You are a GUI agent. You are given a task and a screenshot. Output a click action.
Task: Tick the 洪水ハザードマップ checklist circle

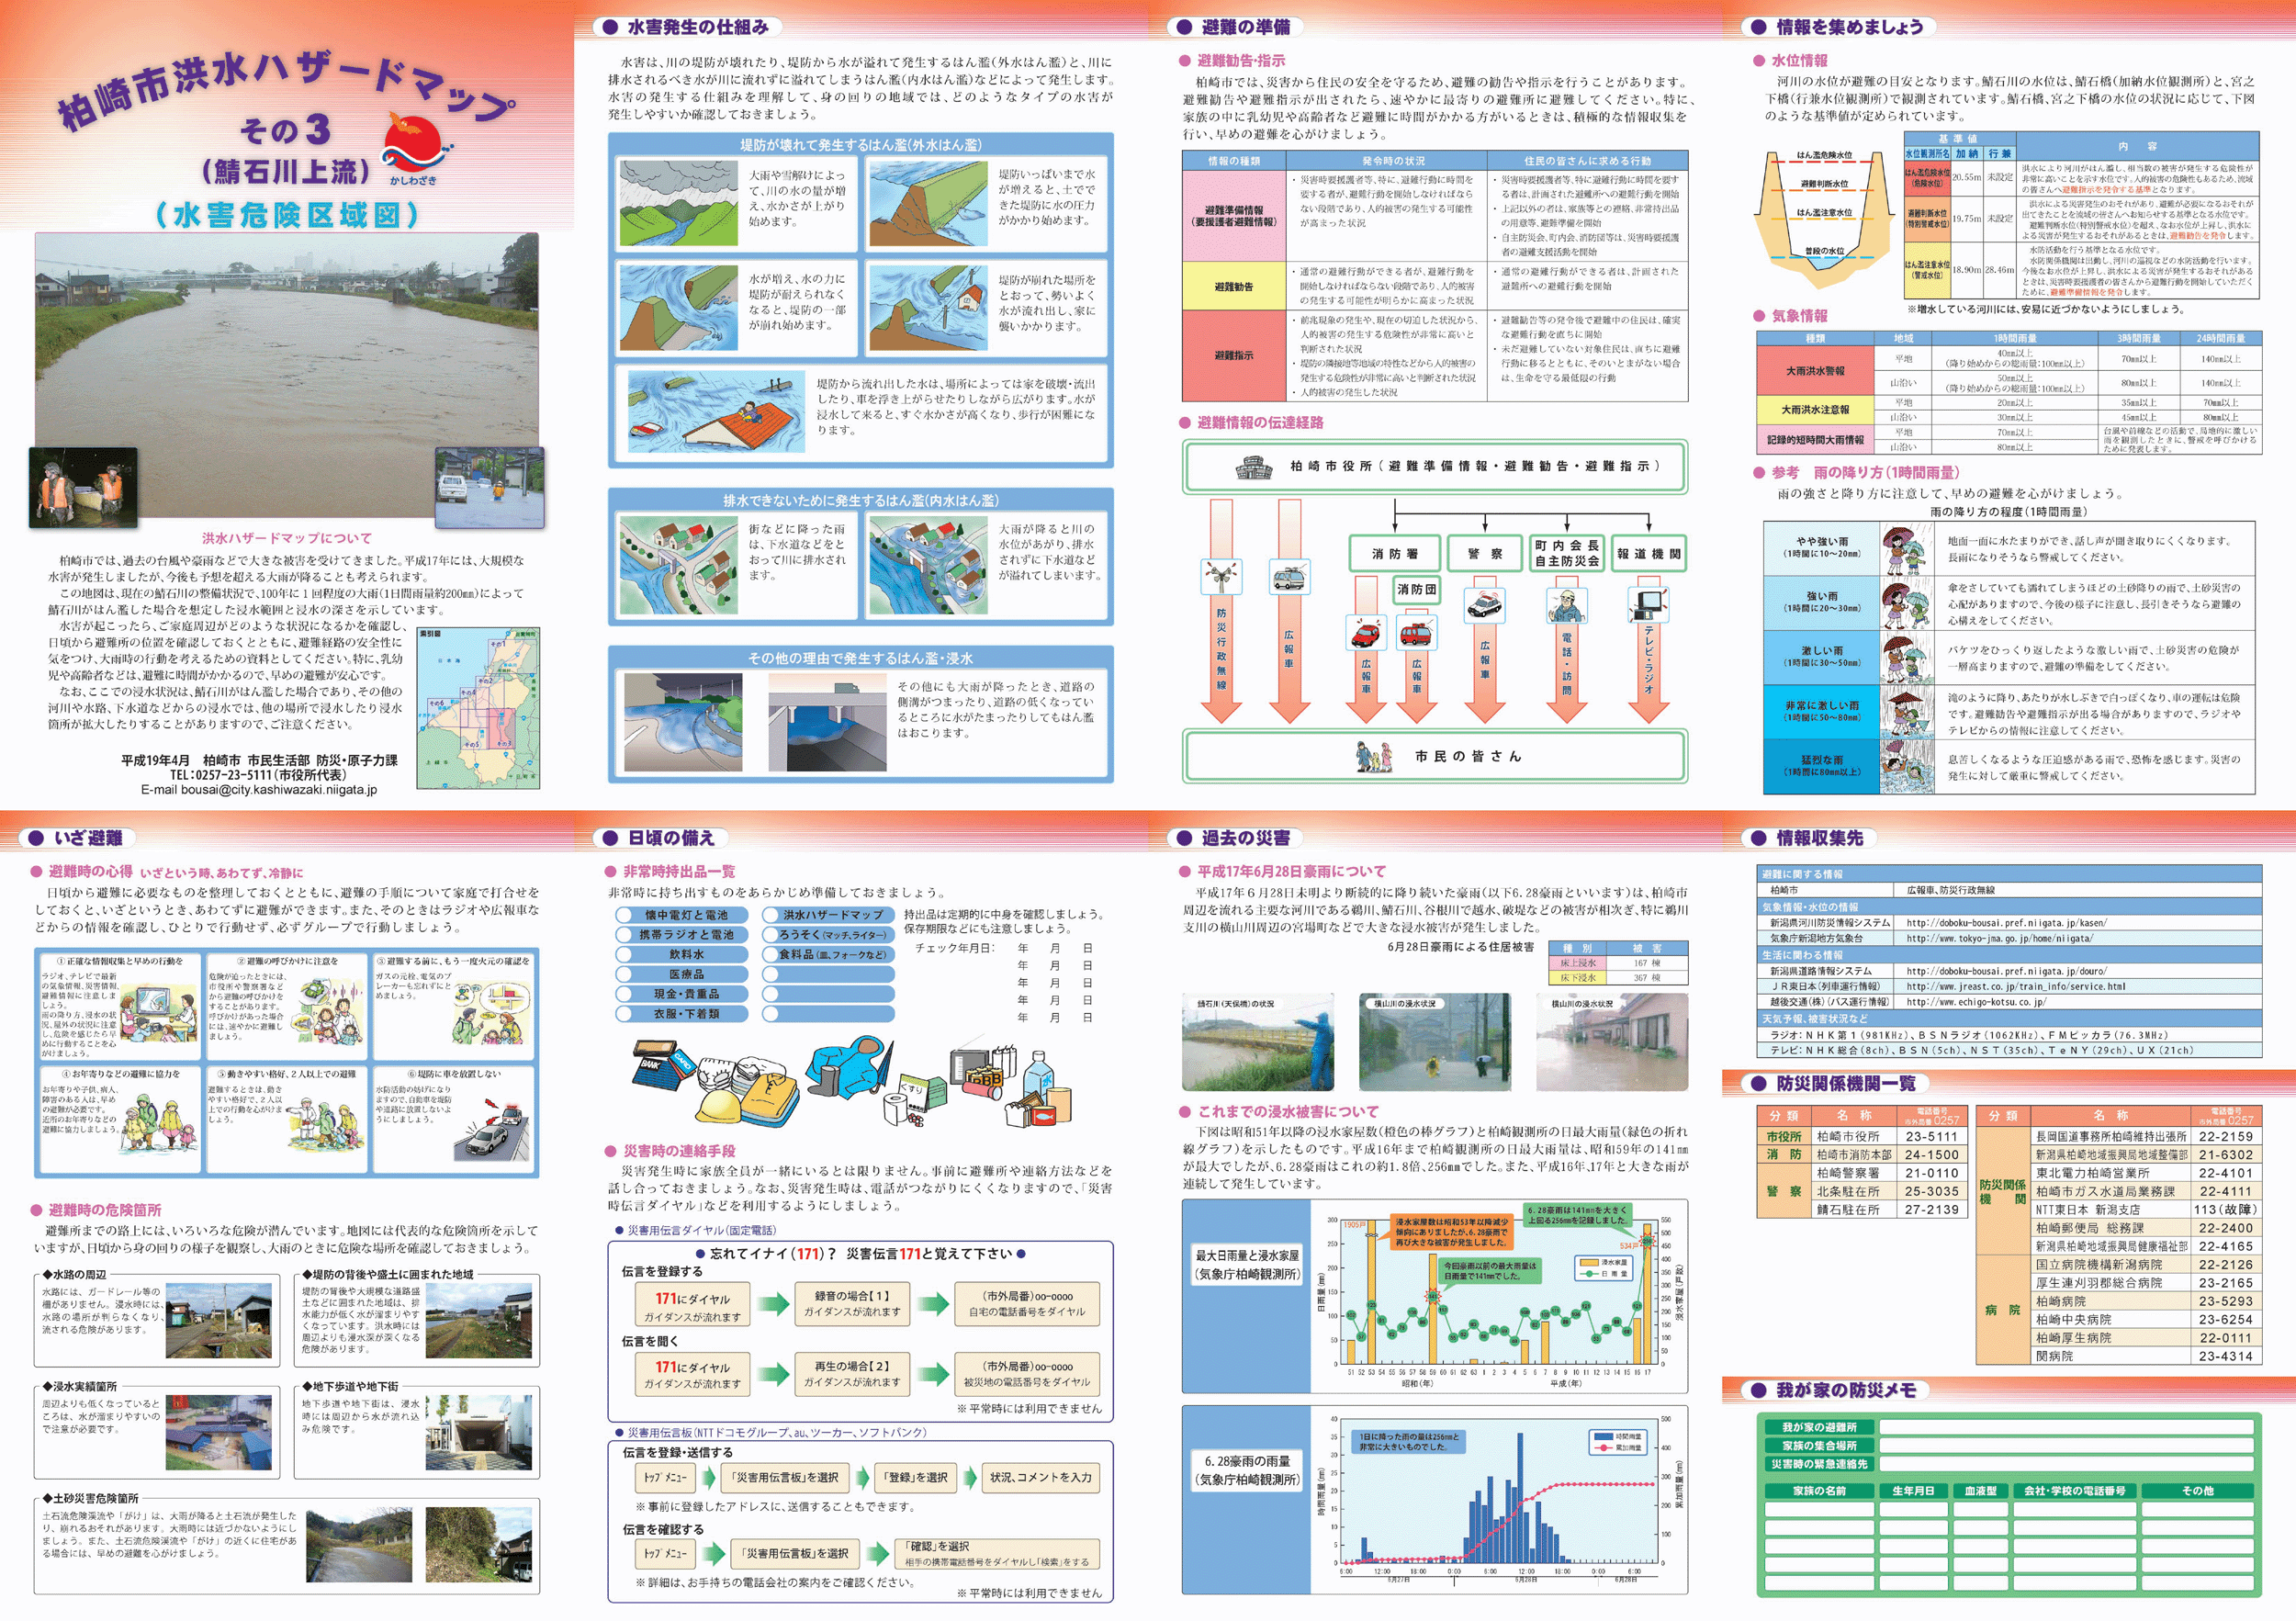tap(770, 915)
